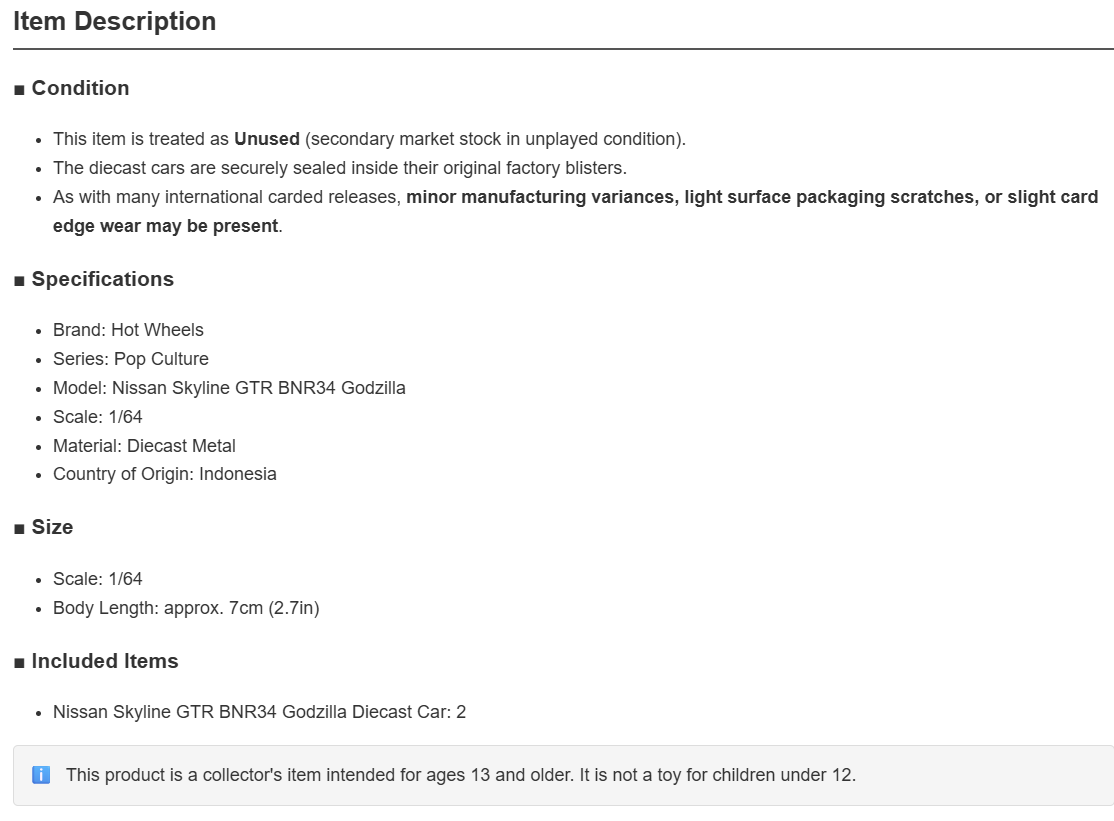Click the original factory blisters sentence

tap(340, 168)
